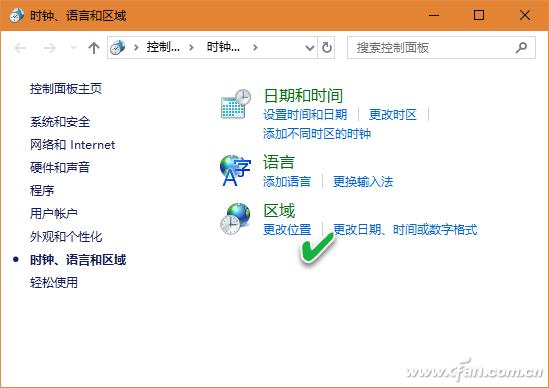Close the 时钟、语言和区域 window

pos(524,15)
